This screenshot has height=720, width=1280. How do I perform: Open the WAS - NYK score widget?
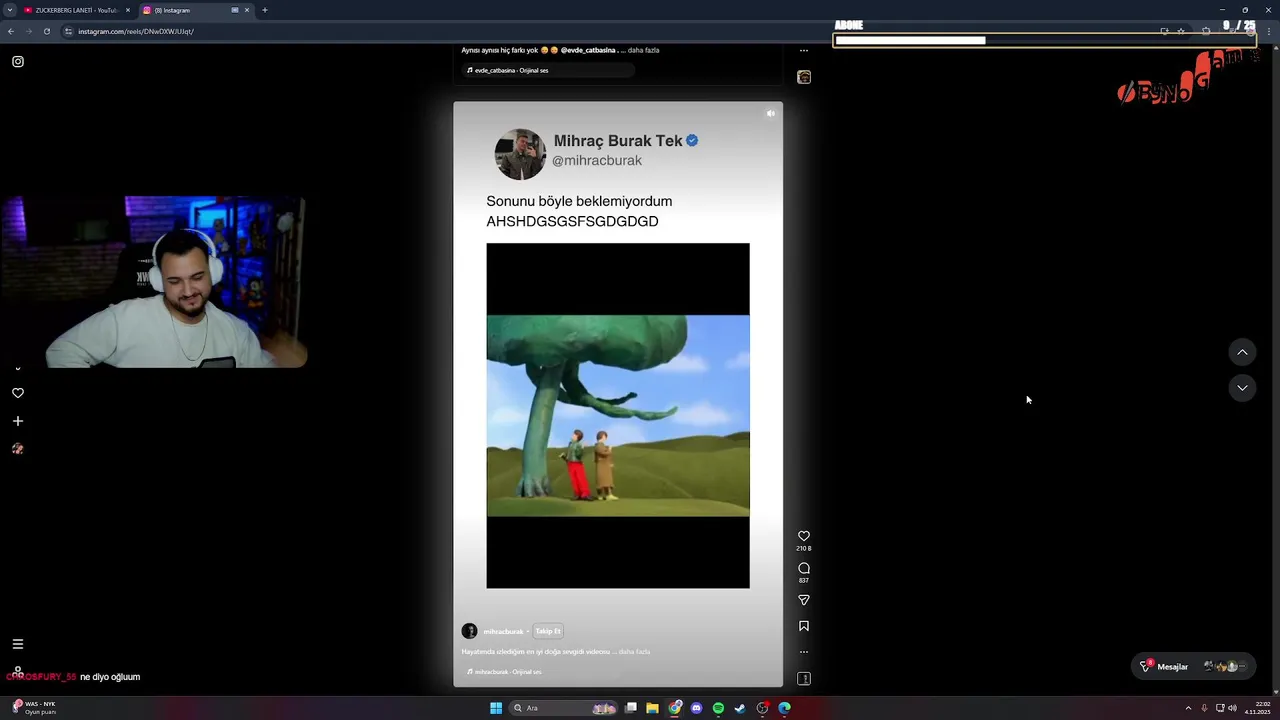pyautogui.click(x=34, y=708)
